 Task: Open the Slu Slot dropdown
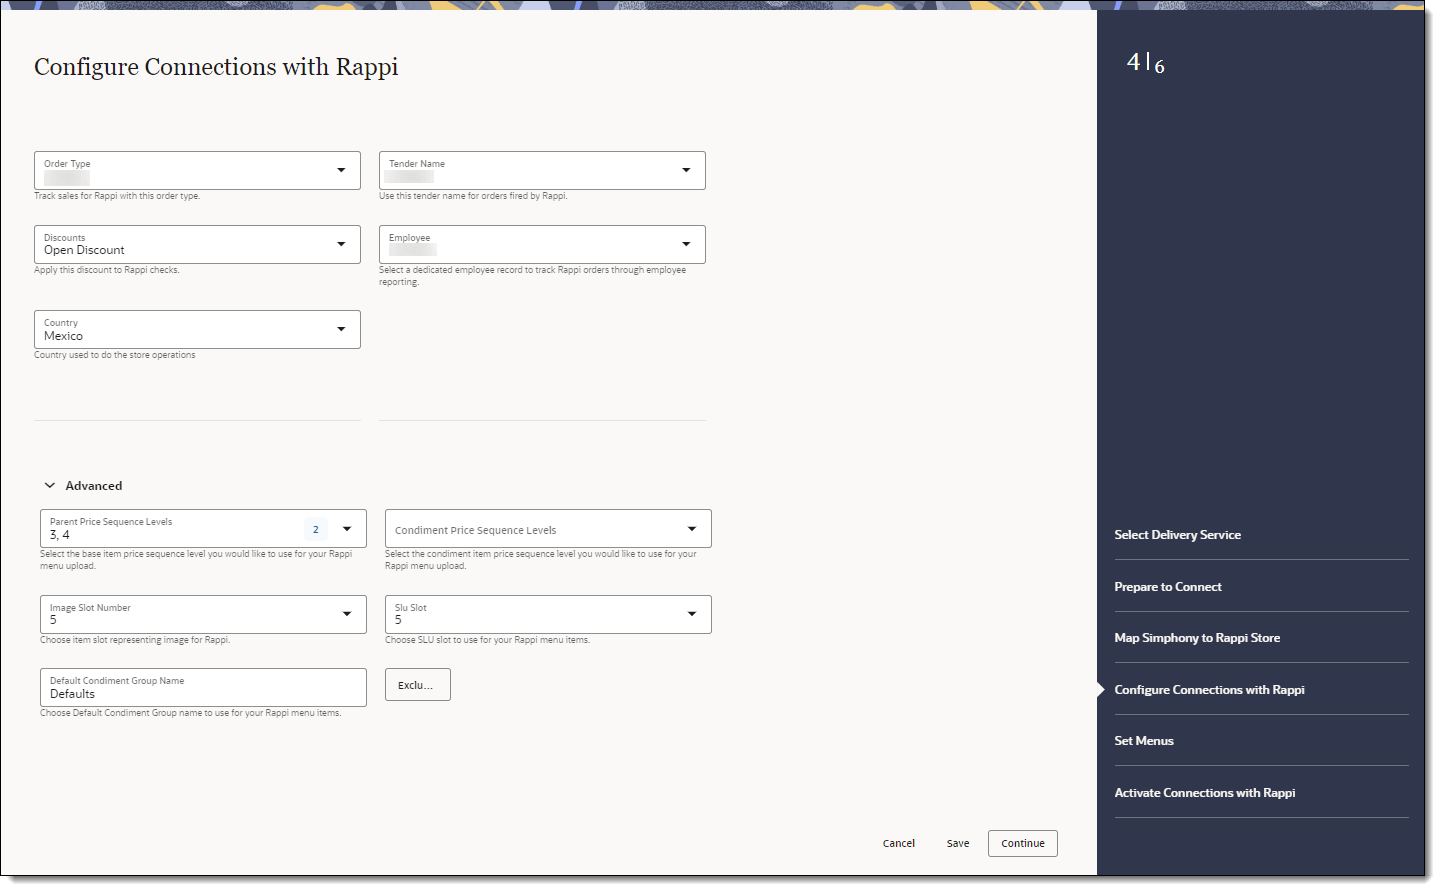(x=548, y=614)
